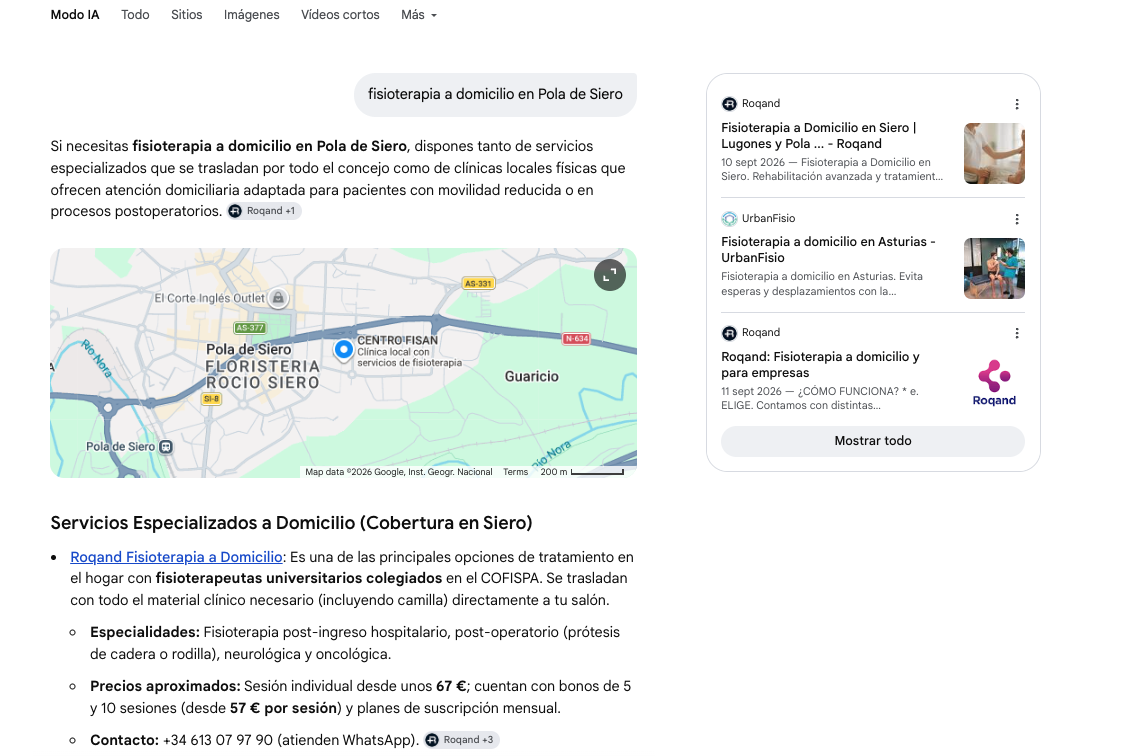
Task: Open the Más dropdown menu
Action: [x=418, y=15]
